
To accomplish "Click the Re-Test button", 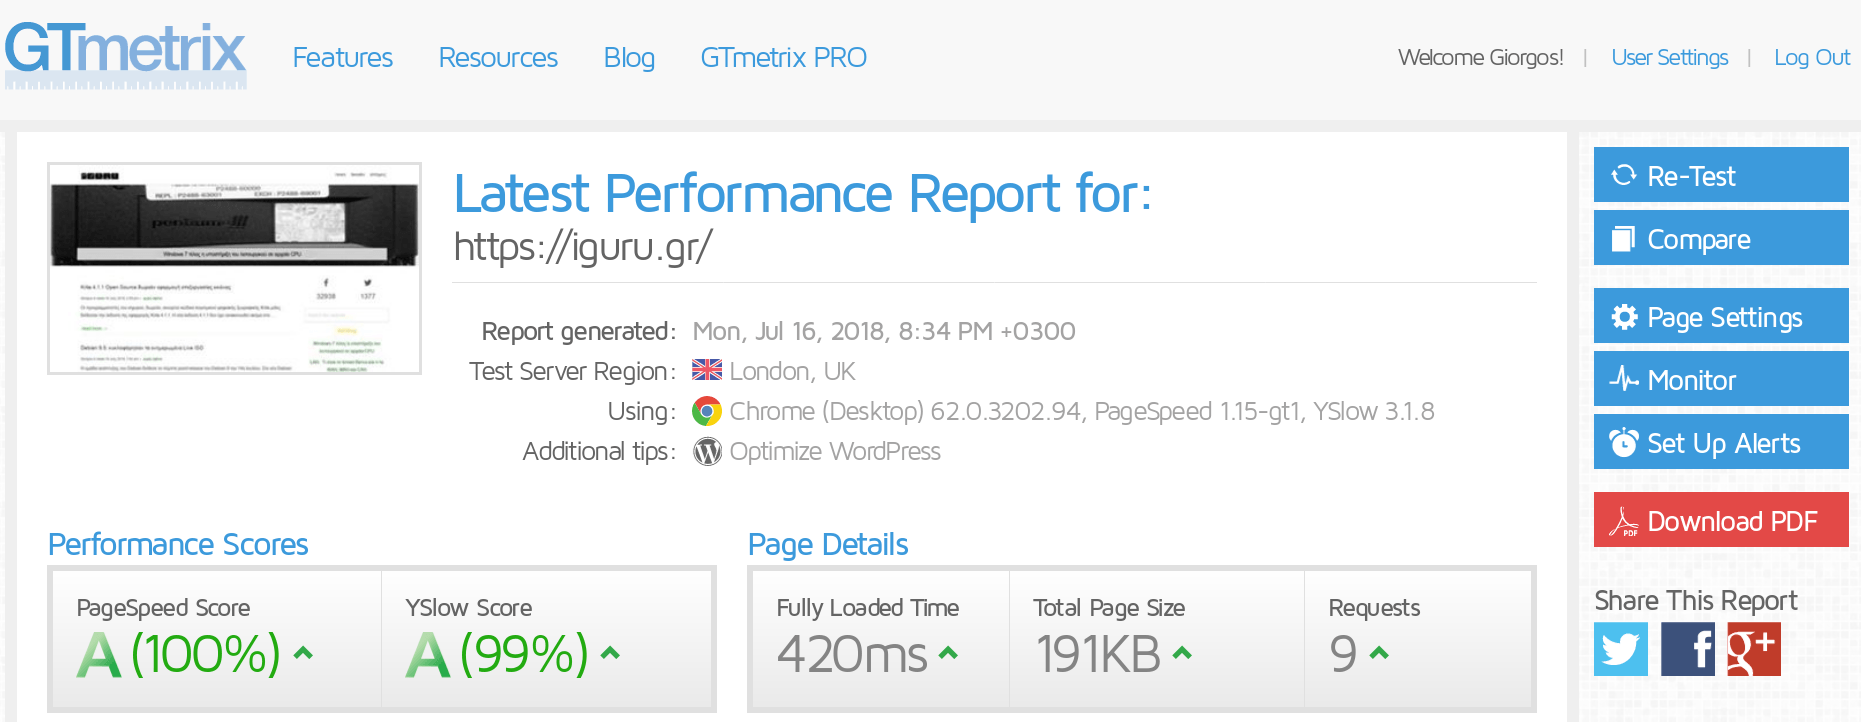I will coord(1721,175).
